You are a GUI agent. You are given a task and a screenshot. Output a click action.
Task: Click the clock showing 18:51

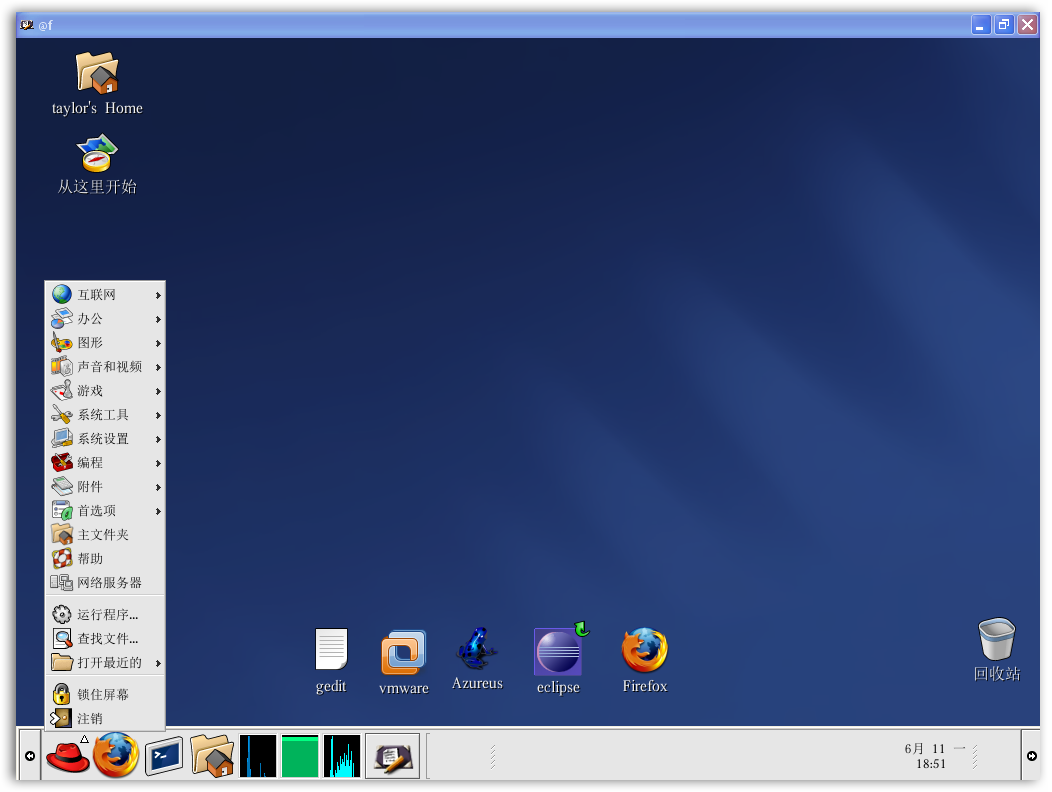pos(931,755)
